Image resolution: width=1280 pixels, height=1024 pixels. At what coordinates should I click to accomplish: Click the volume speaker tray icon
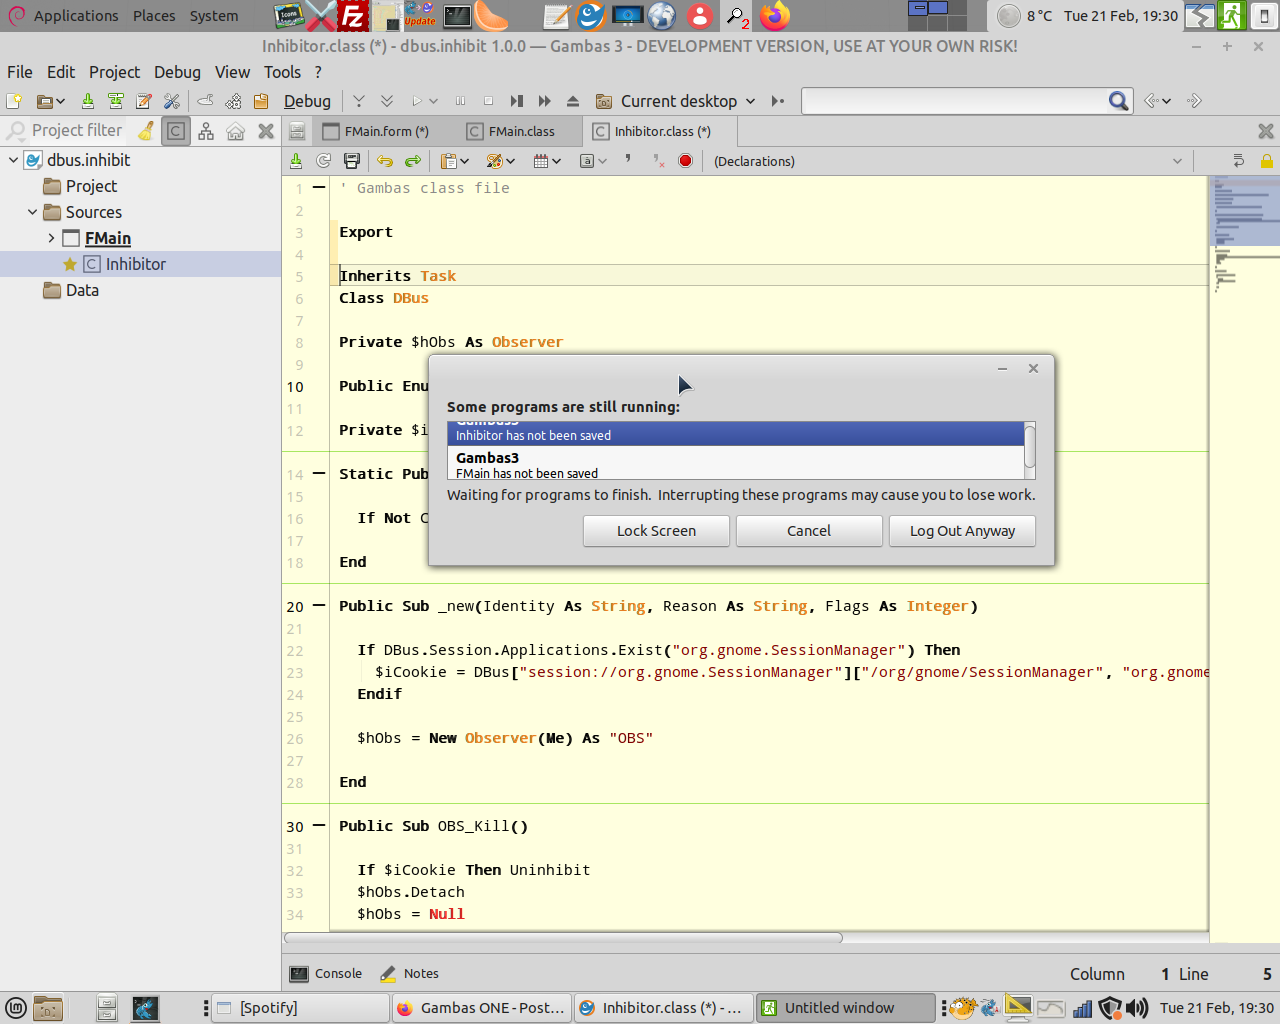[x=1137, y=1008]
